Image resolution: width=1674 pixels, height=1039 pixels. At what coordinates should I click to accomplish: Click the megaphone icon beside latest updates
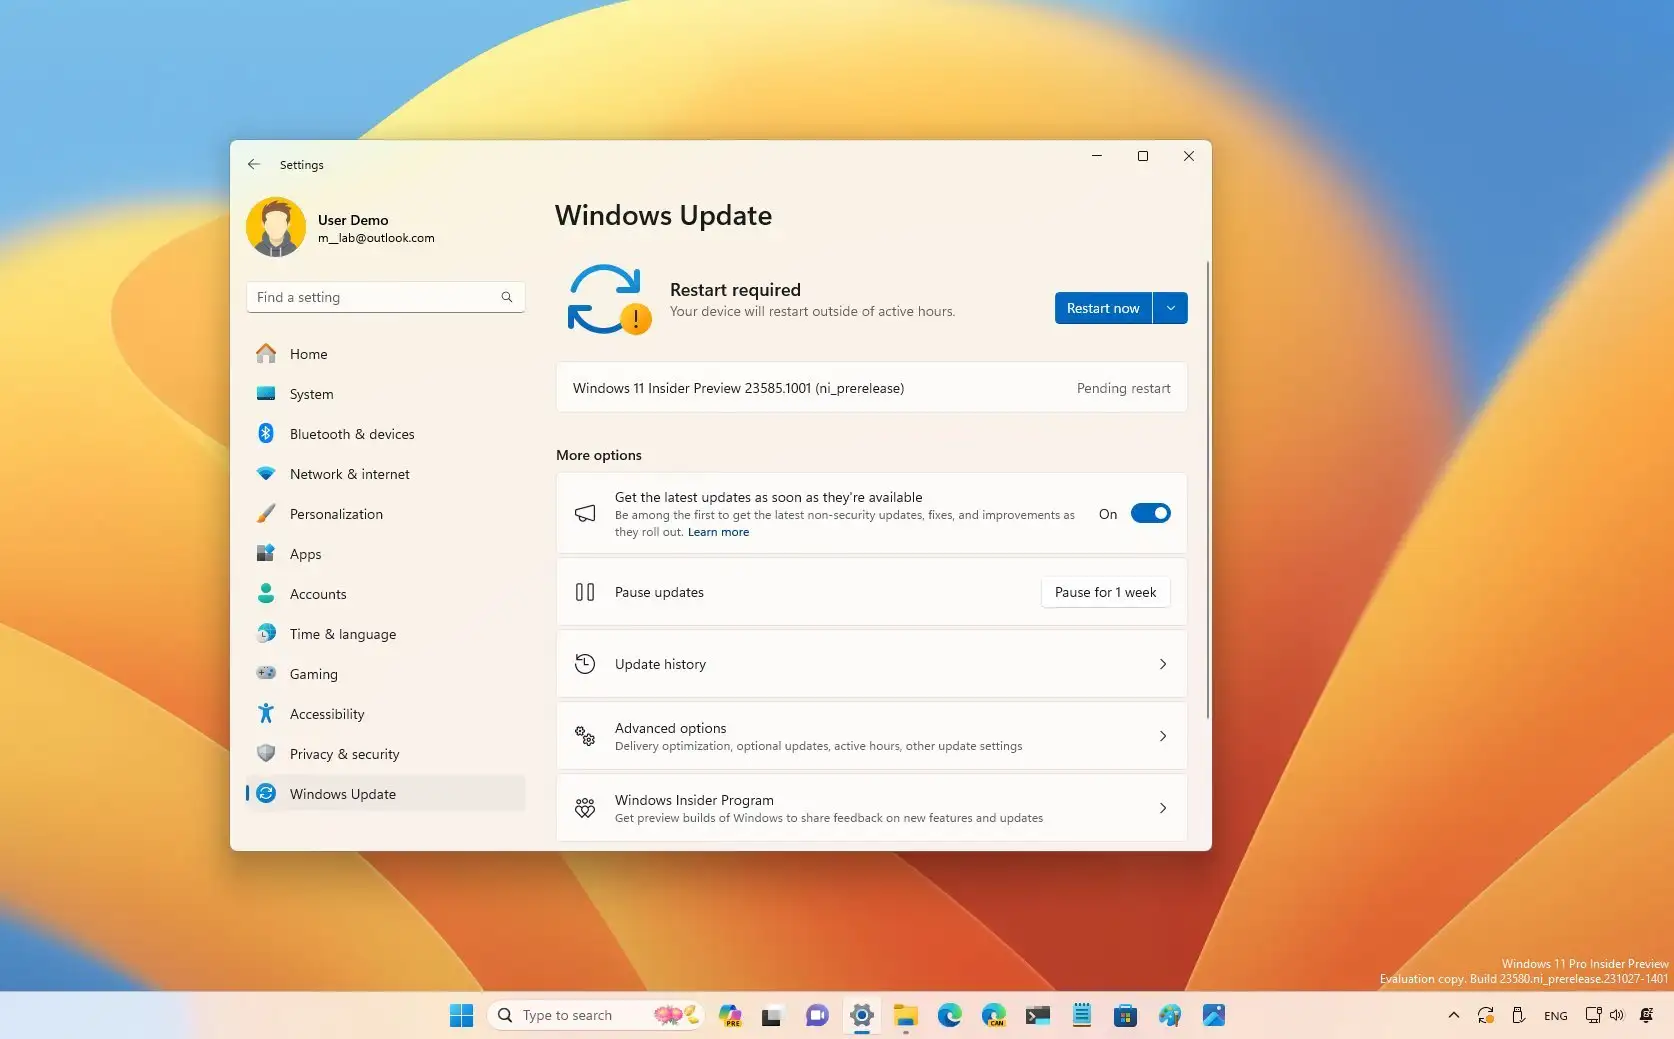585,513
